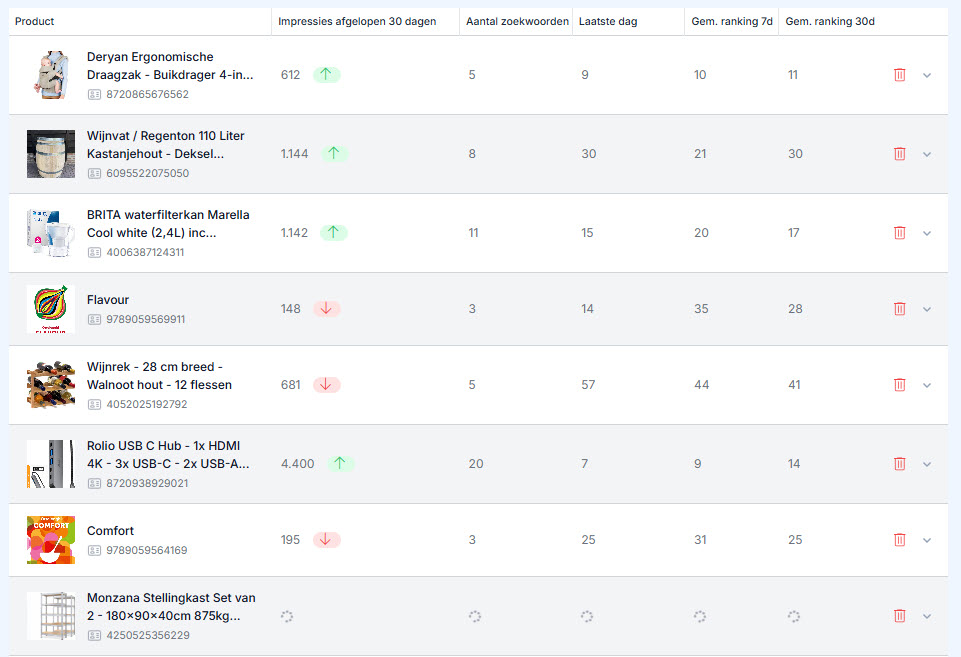The width and height of the screenshot is (961, 657).
Task: Select Wijnrek 7-day ranking value 44
Action: [702, 385]
